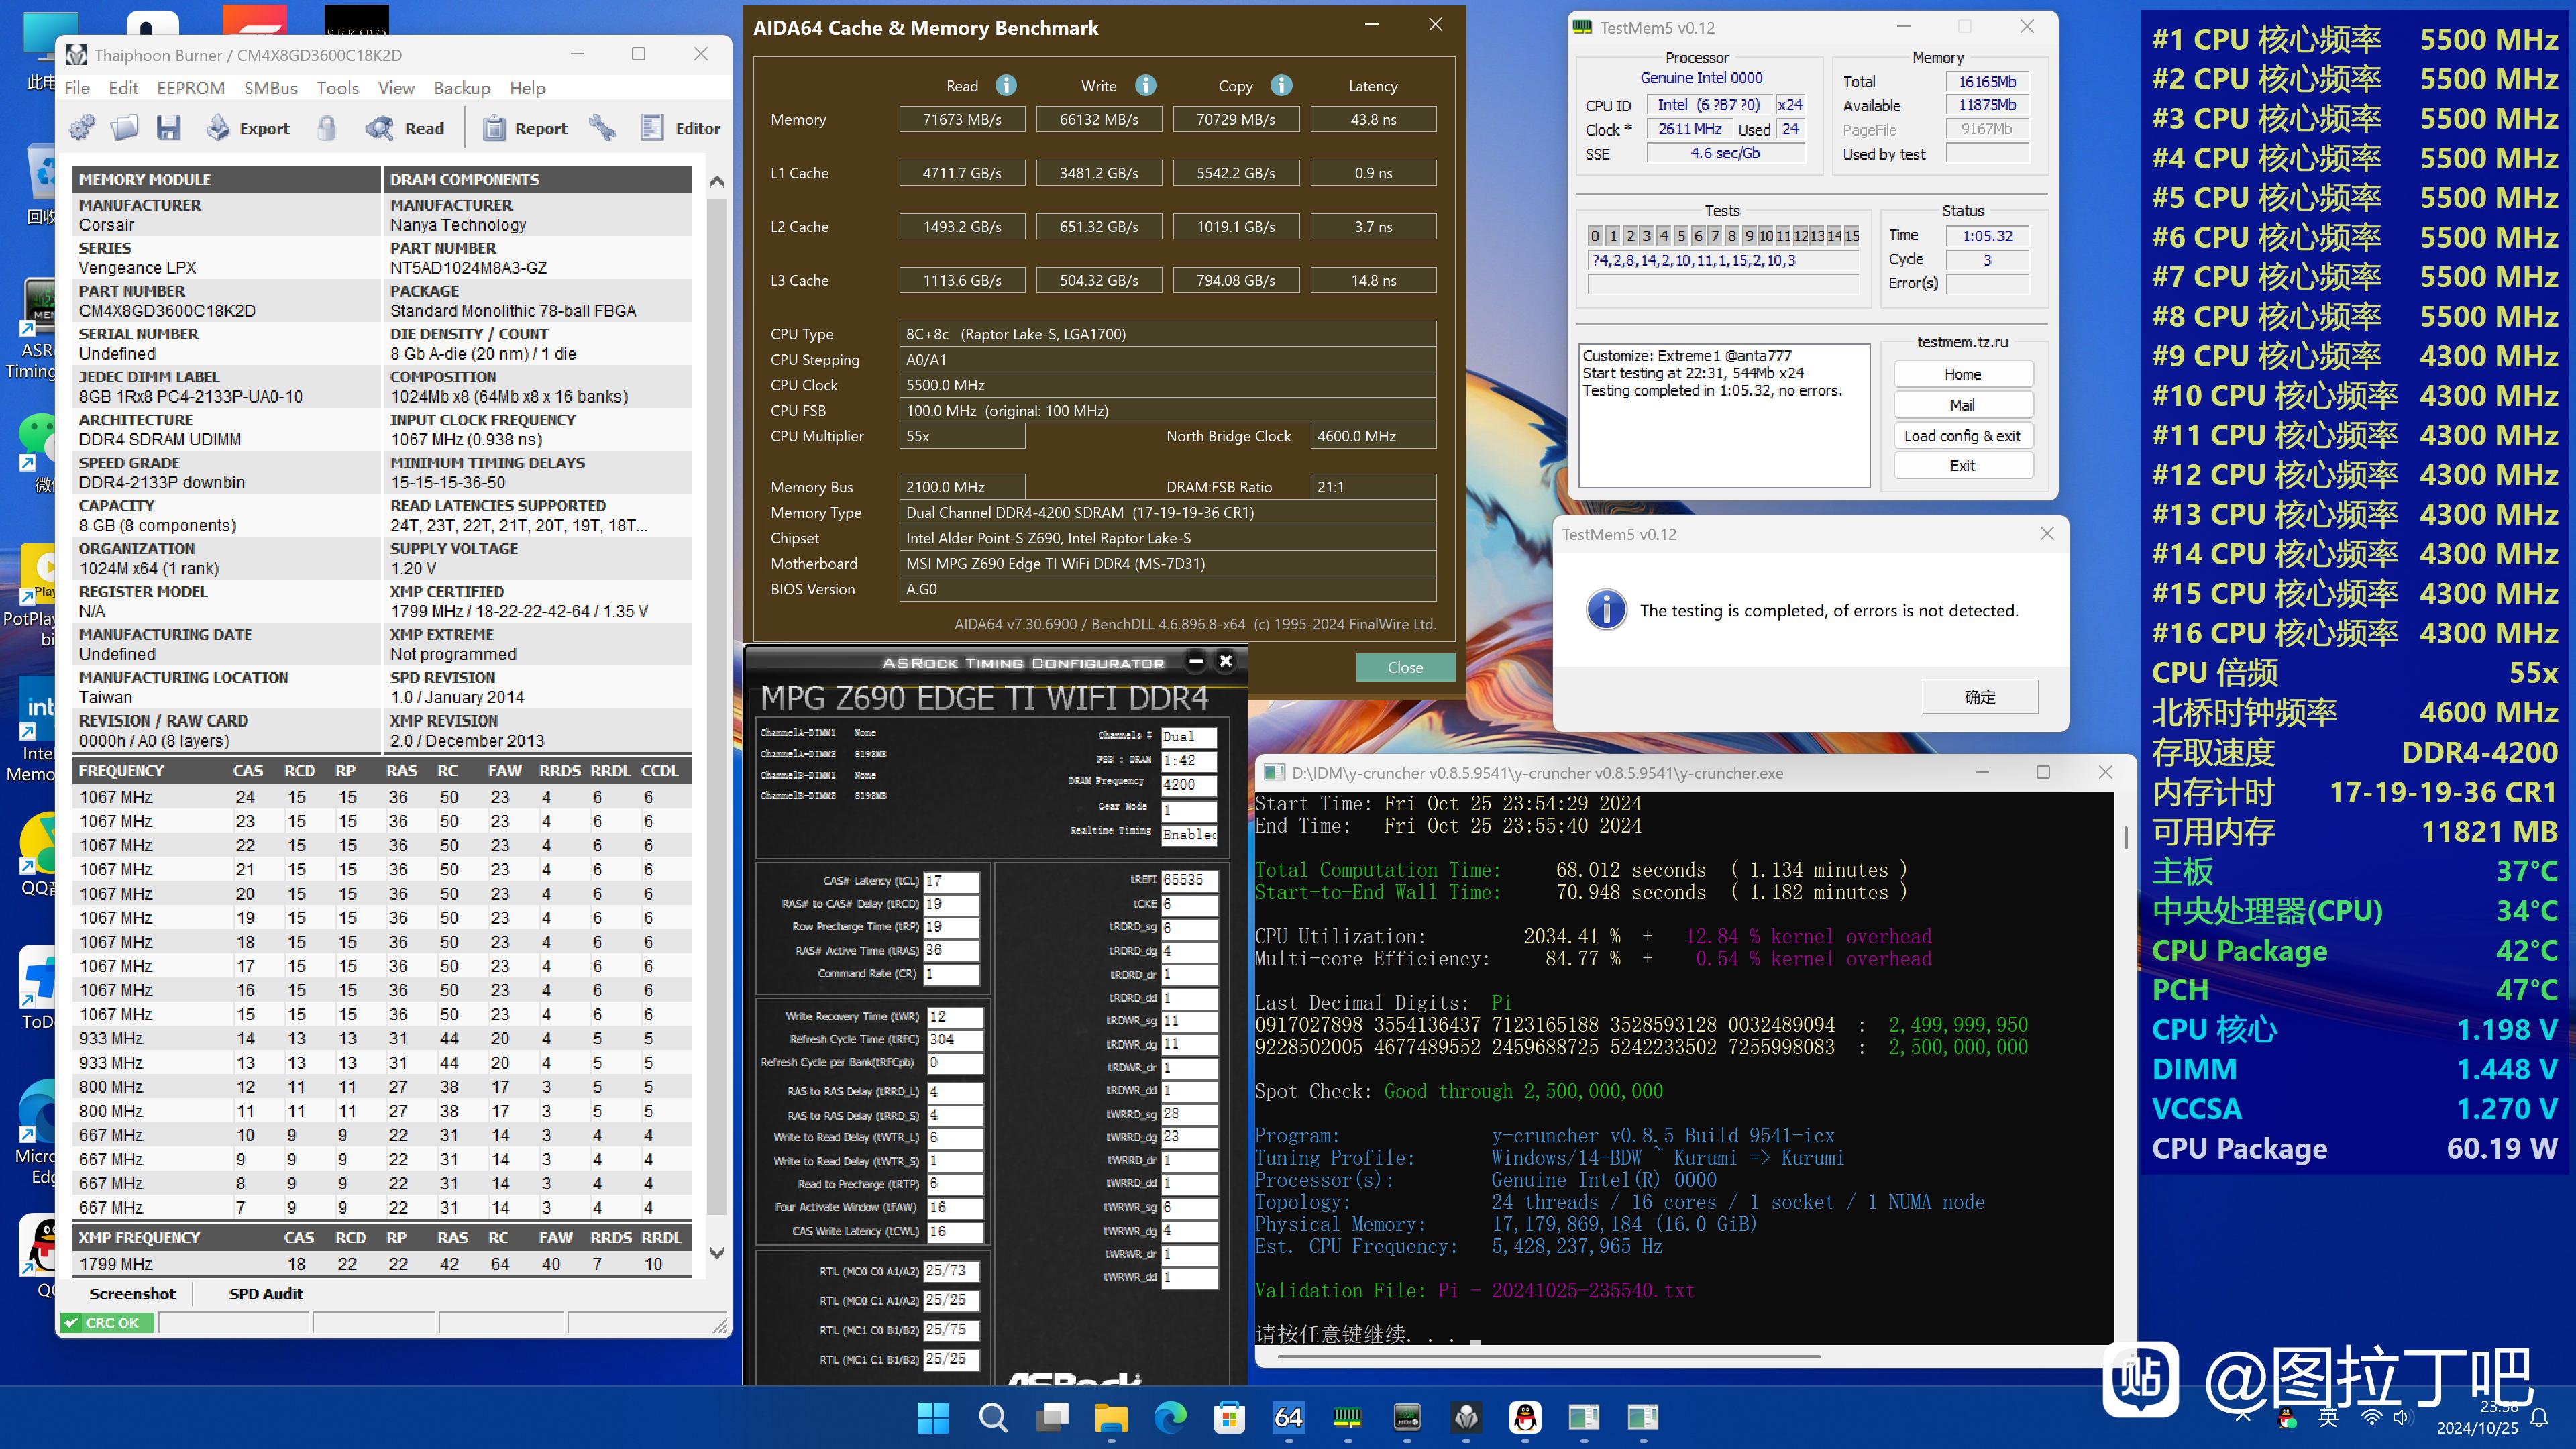Click the Mail button in TestMem5
2576x1449 pixels.
click(x=1963, y=405)
